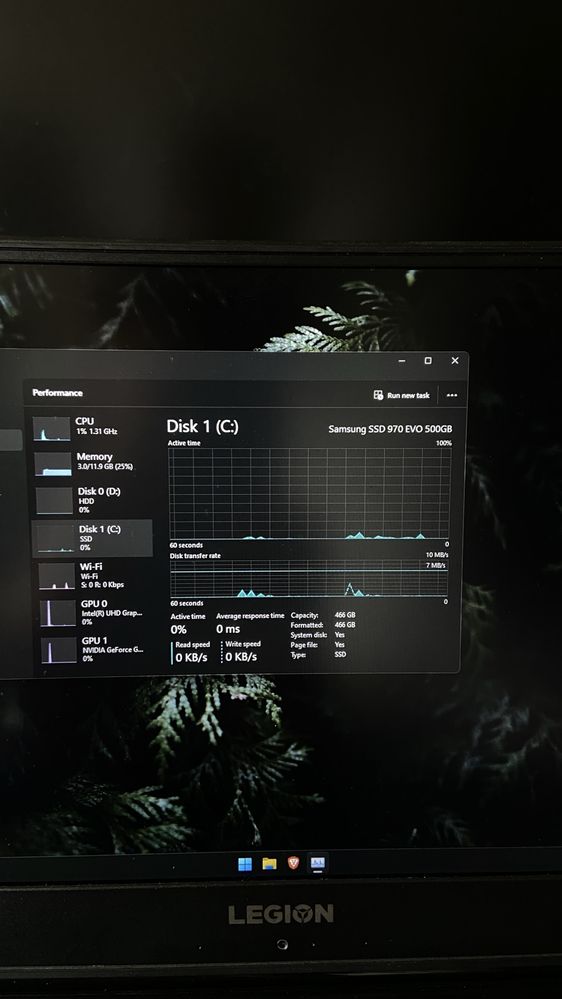Launch Brave browser from the taskbar

coord(293,863)
